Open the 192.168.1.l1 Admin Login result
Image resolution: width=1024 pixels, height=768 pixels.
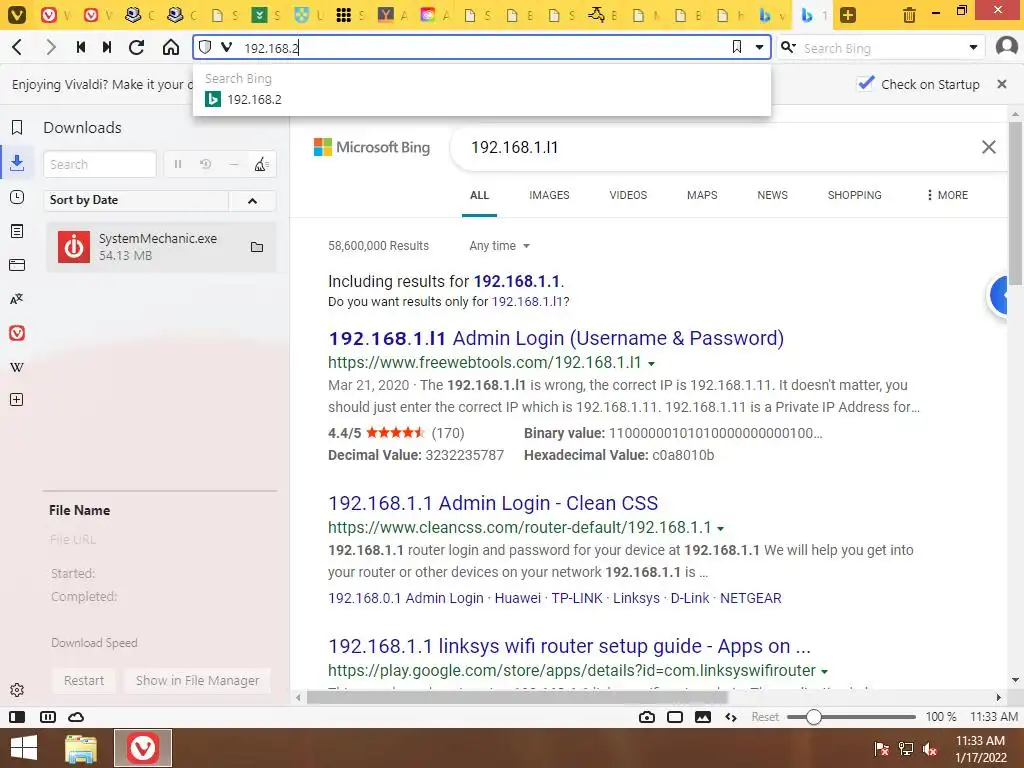click(556, 338)
